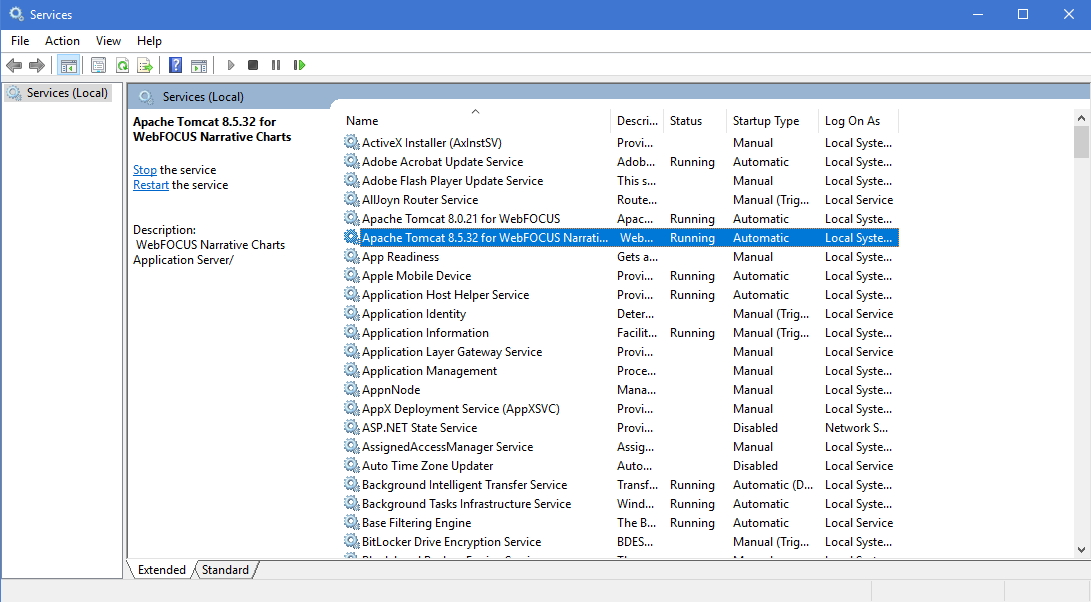Click the Stop Service square icon
1091x602 pixels.
click(253, 65)
